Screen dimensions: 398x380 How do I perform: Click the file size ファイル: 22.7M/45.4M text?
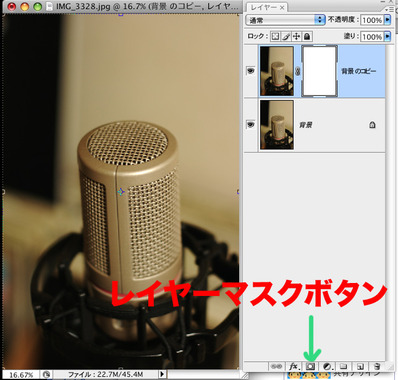tap(105, 374)
